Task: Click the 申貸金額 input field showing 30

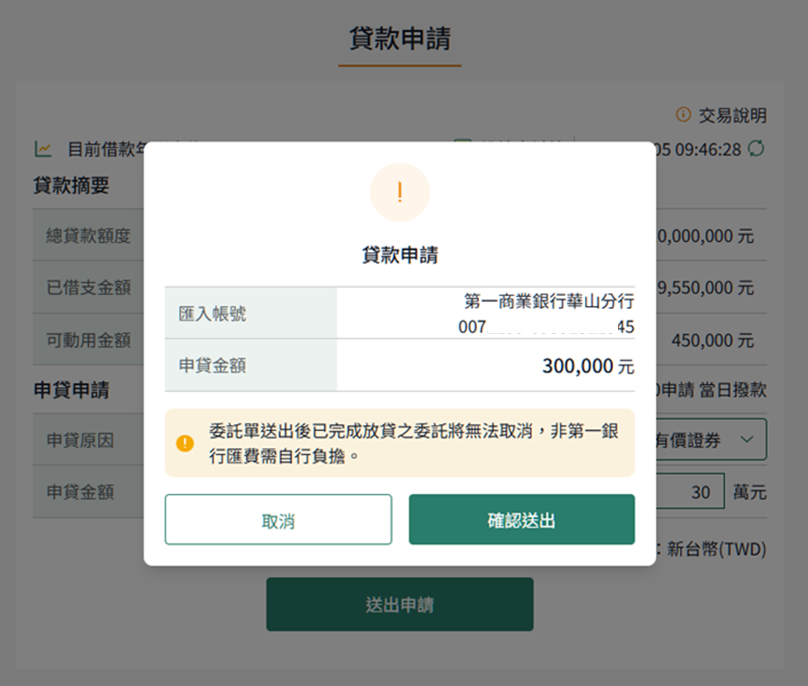Action: pyautogui.click(x=690, y=492)
